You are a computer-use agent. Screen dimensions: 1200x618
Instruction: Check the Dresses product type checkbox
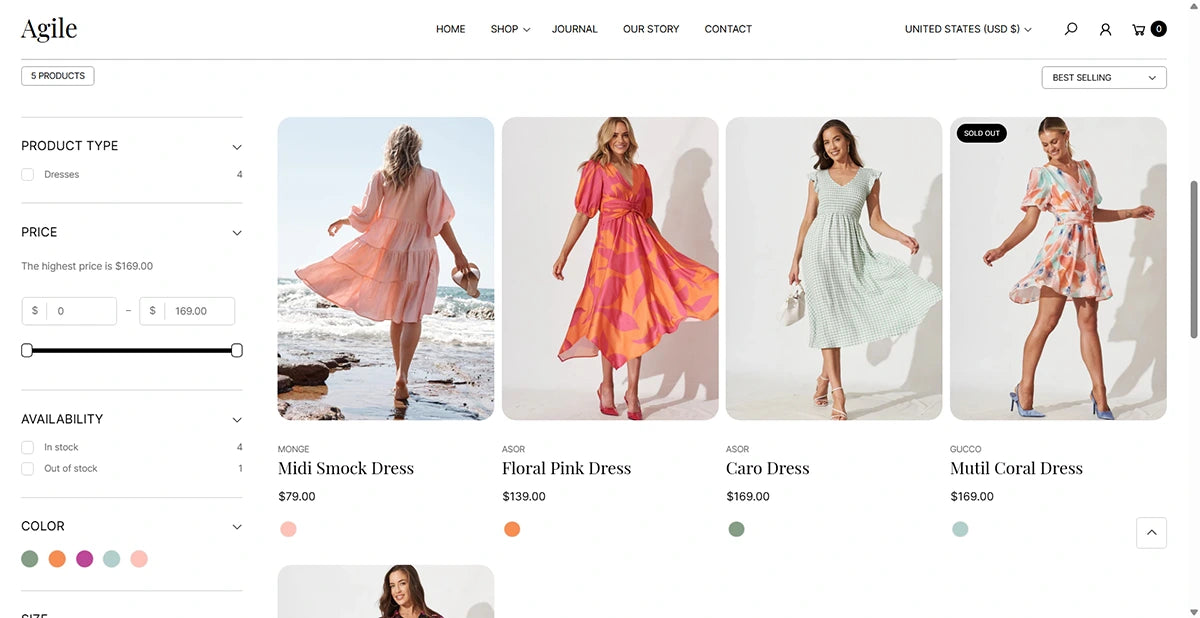tap(28, 174)
